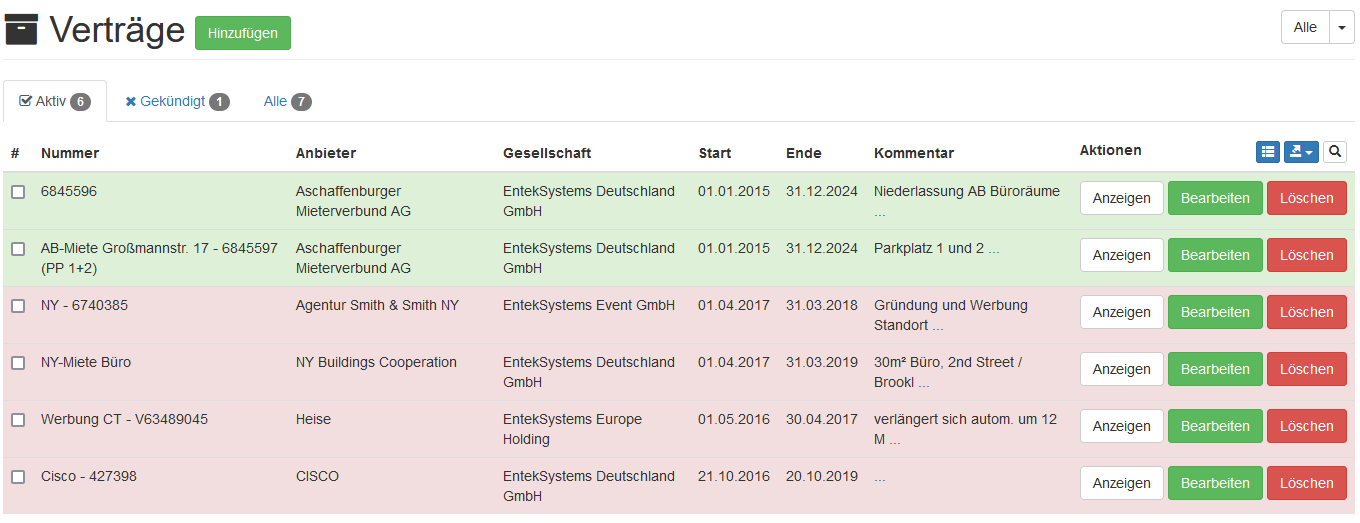Open the Alle tab showing 7 contracts
This screenshot has width=1360, height=523.
(x=287, y=101)
